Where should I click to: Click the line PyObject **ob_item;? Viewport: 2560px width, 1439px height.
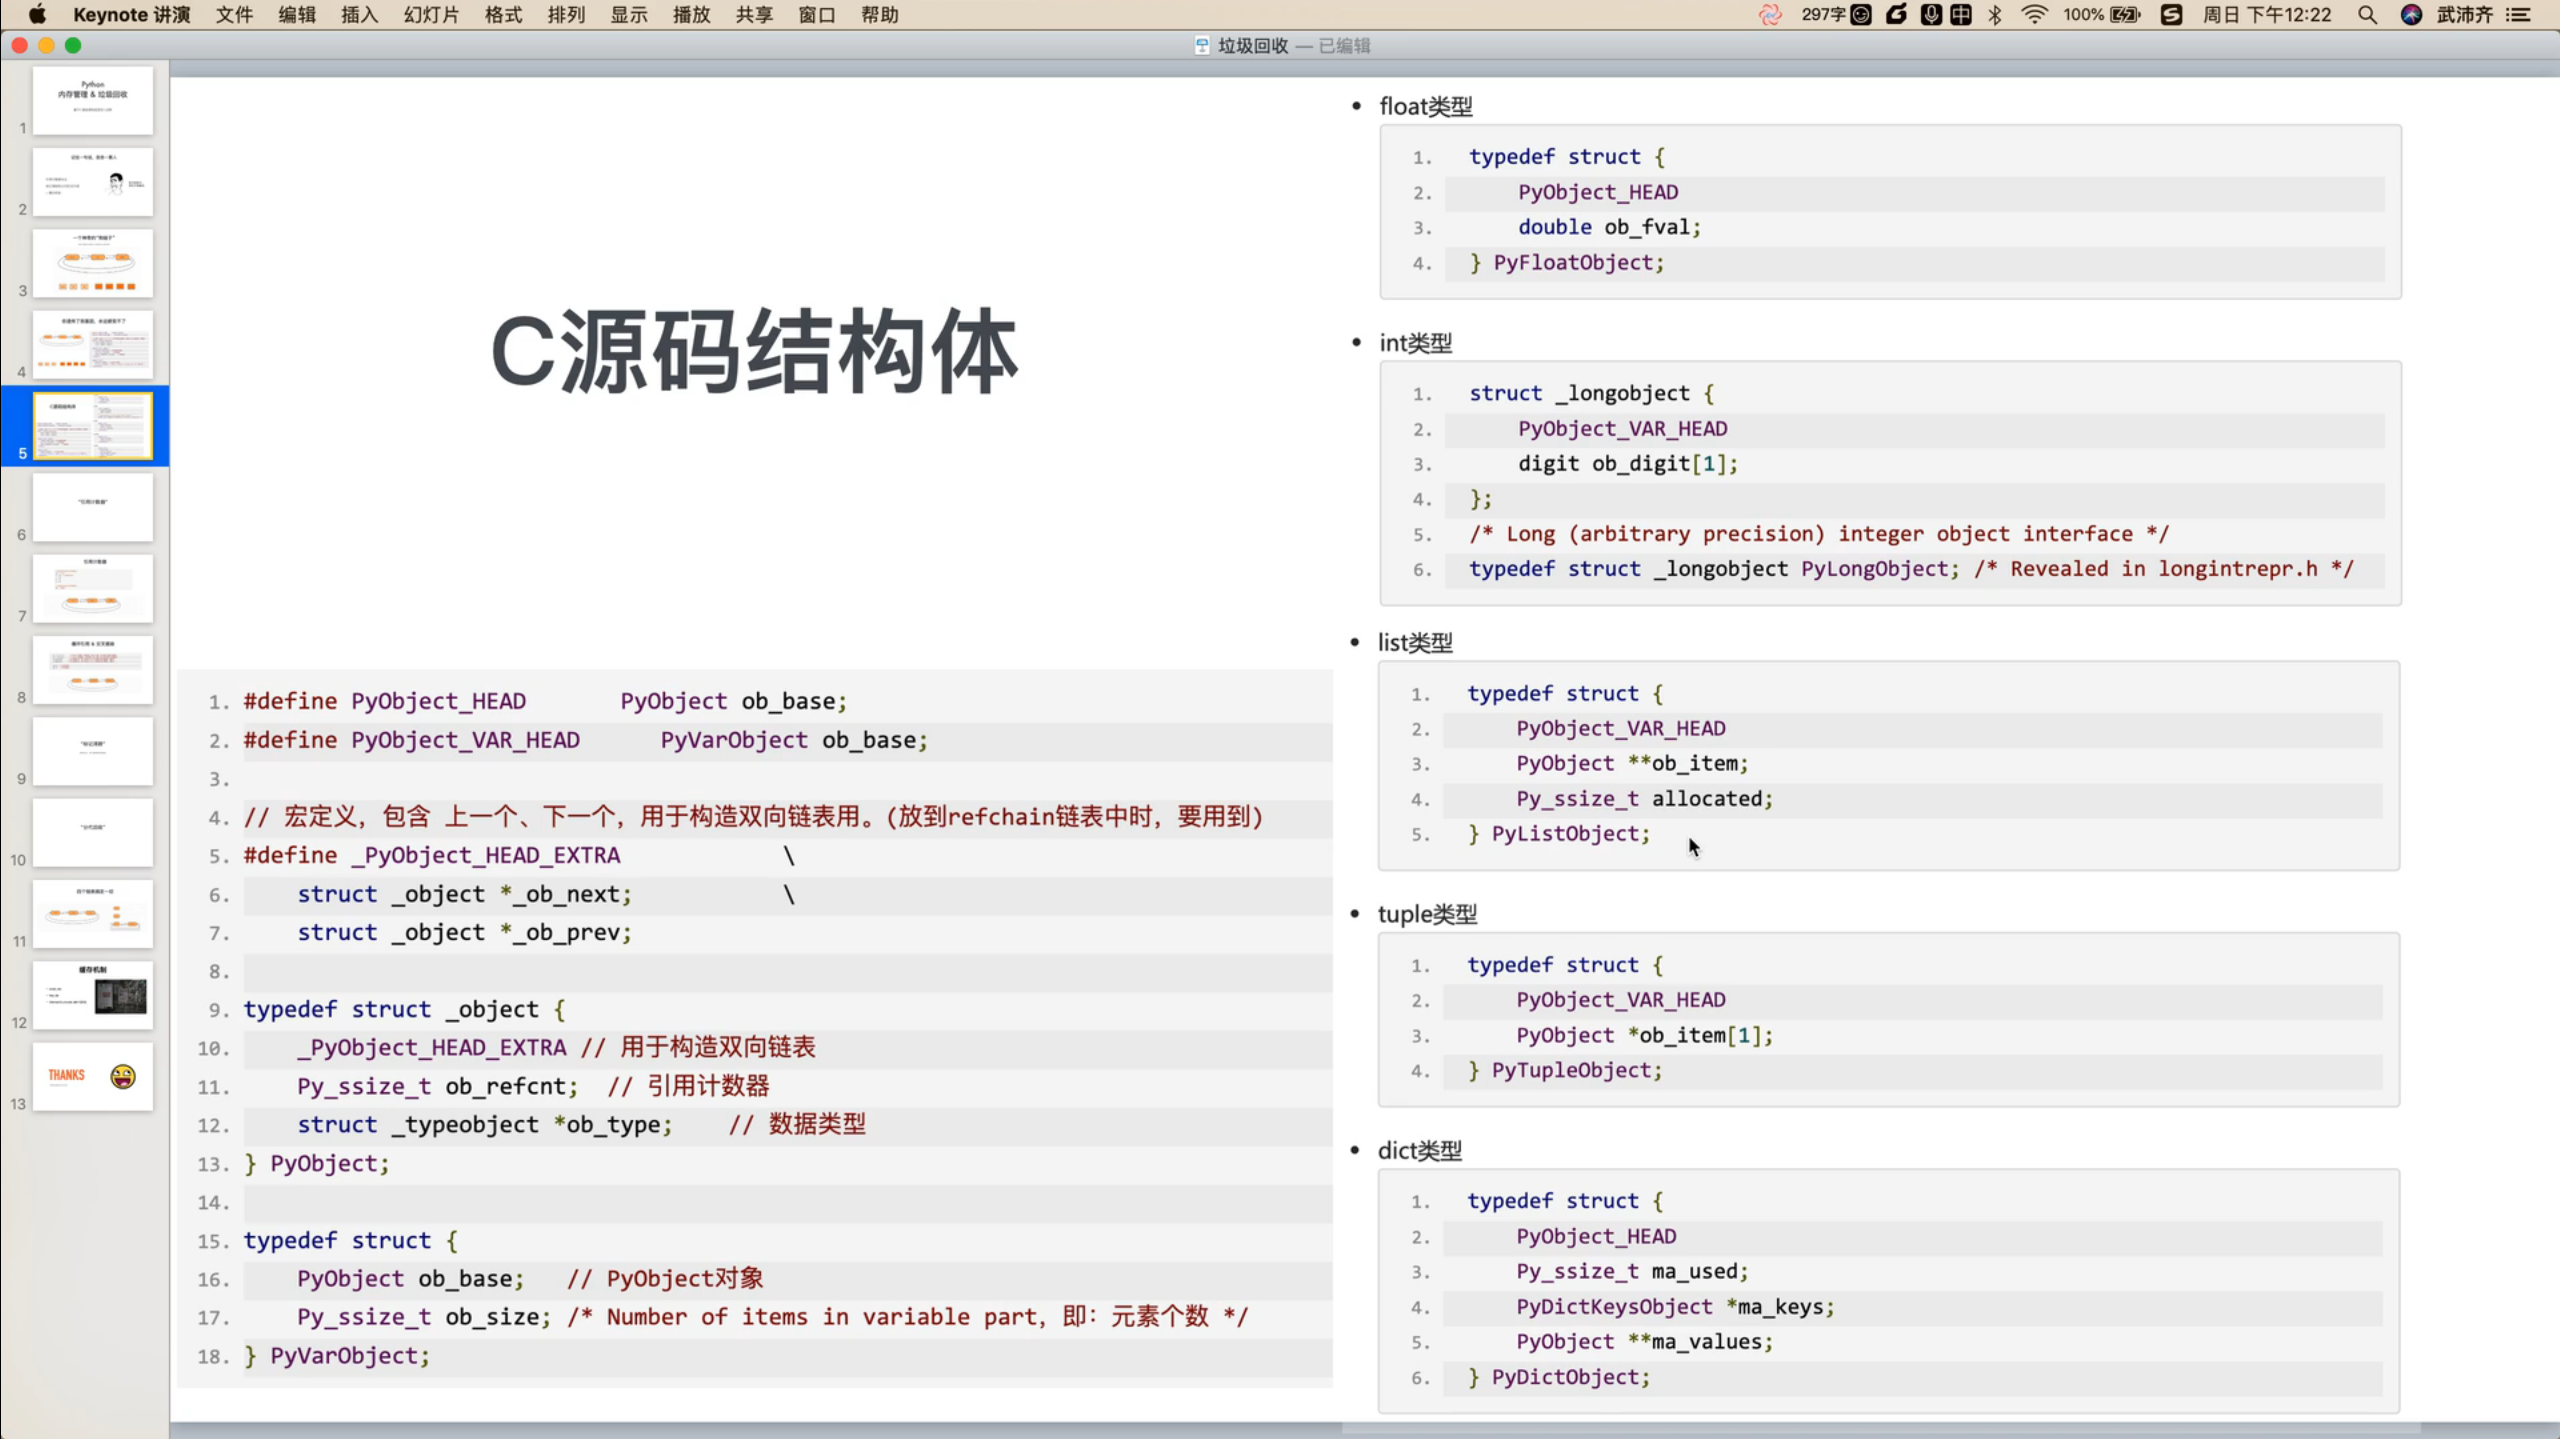[x=1632, y=764]
